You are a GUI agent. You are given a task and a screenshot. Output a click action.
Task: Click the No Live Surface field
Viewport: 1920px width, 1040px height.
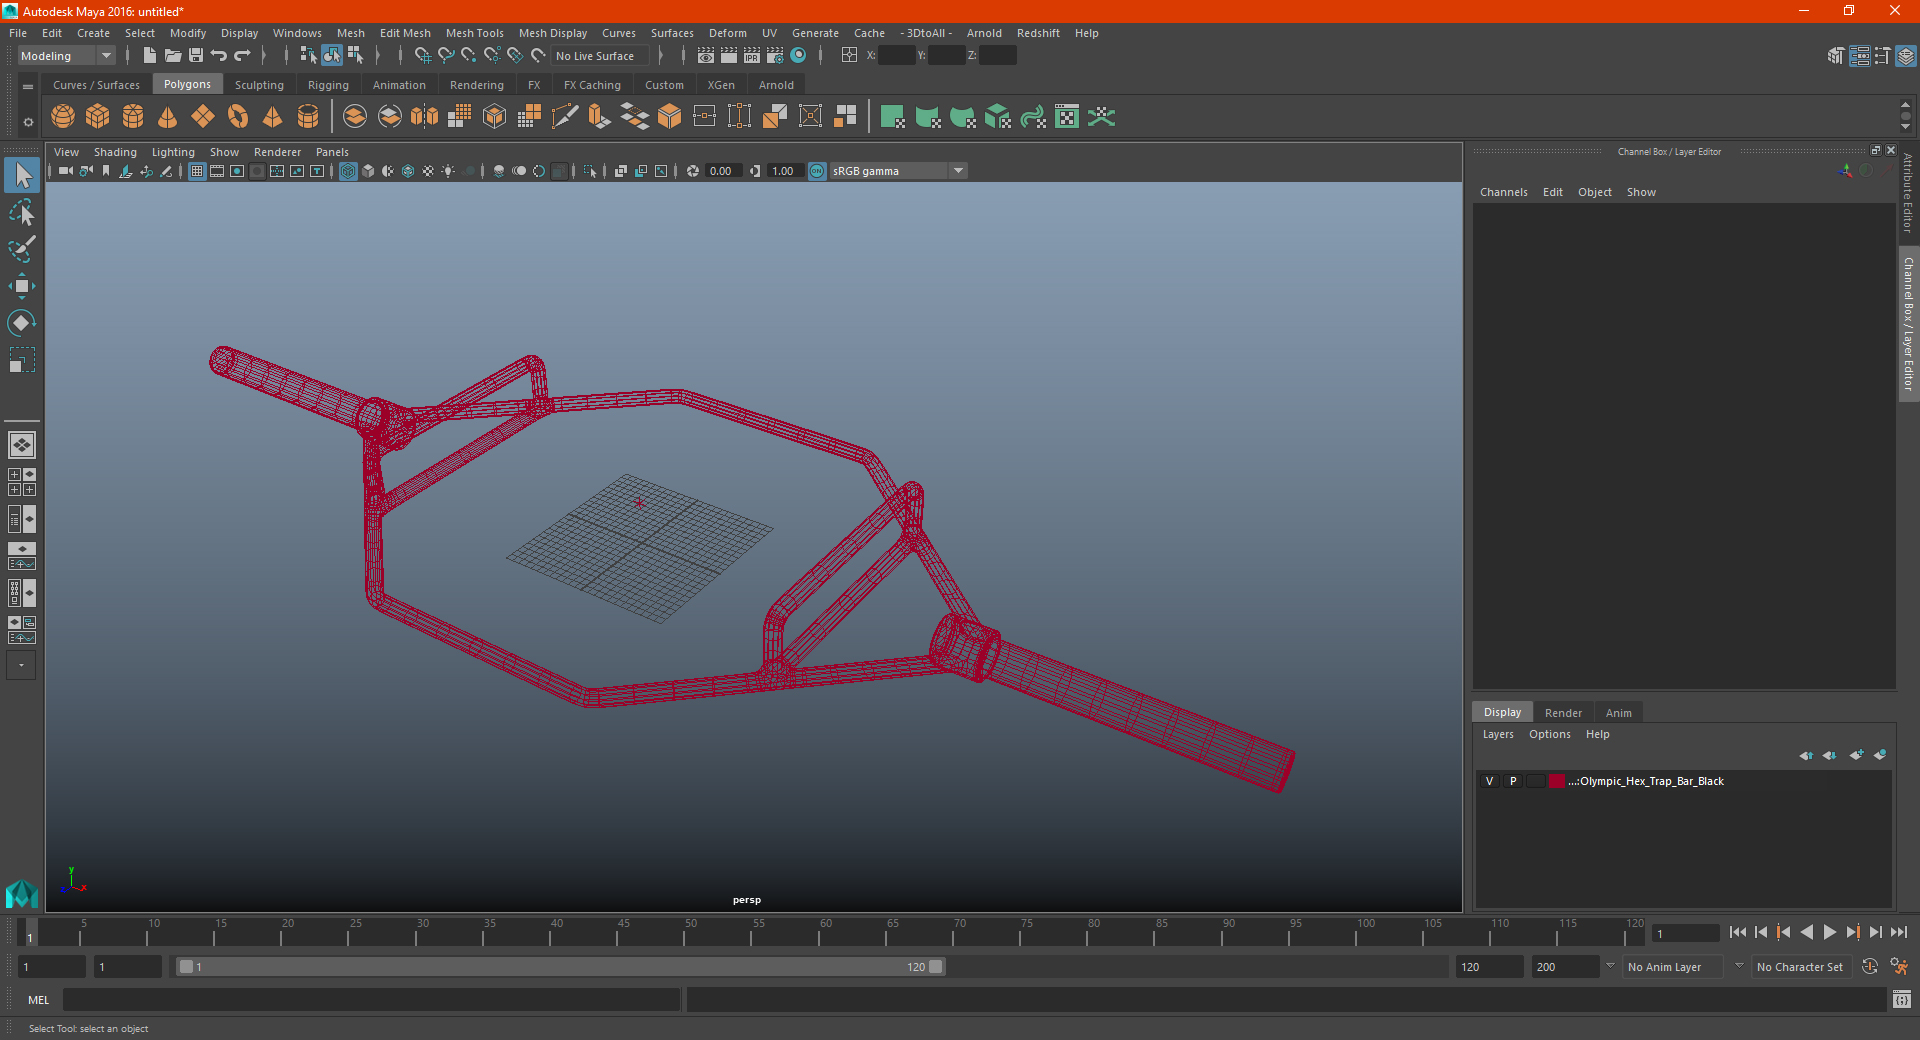pos(600,56)
